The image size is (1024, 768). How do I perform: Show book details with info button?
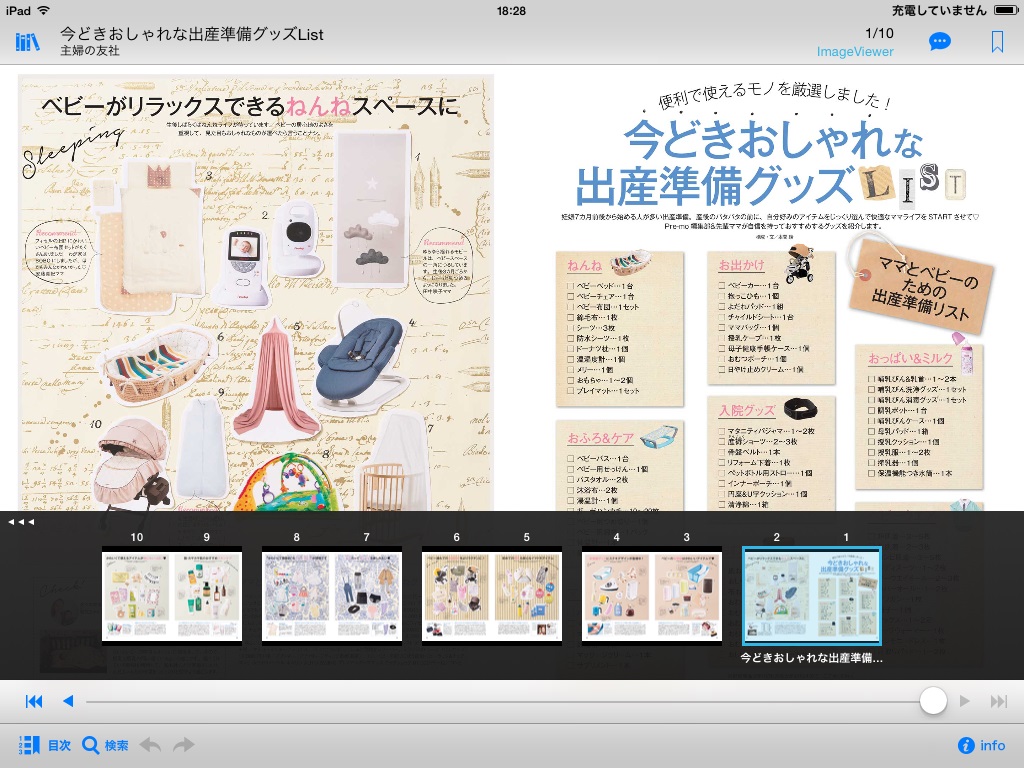(x=981, y=745)
